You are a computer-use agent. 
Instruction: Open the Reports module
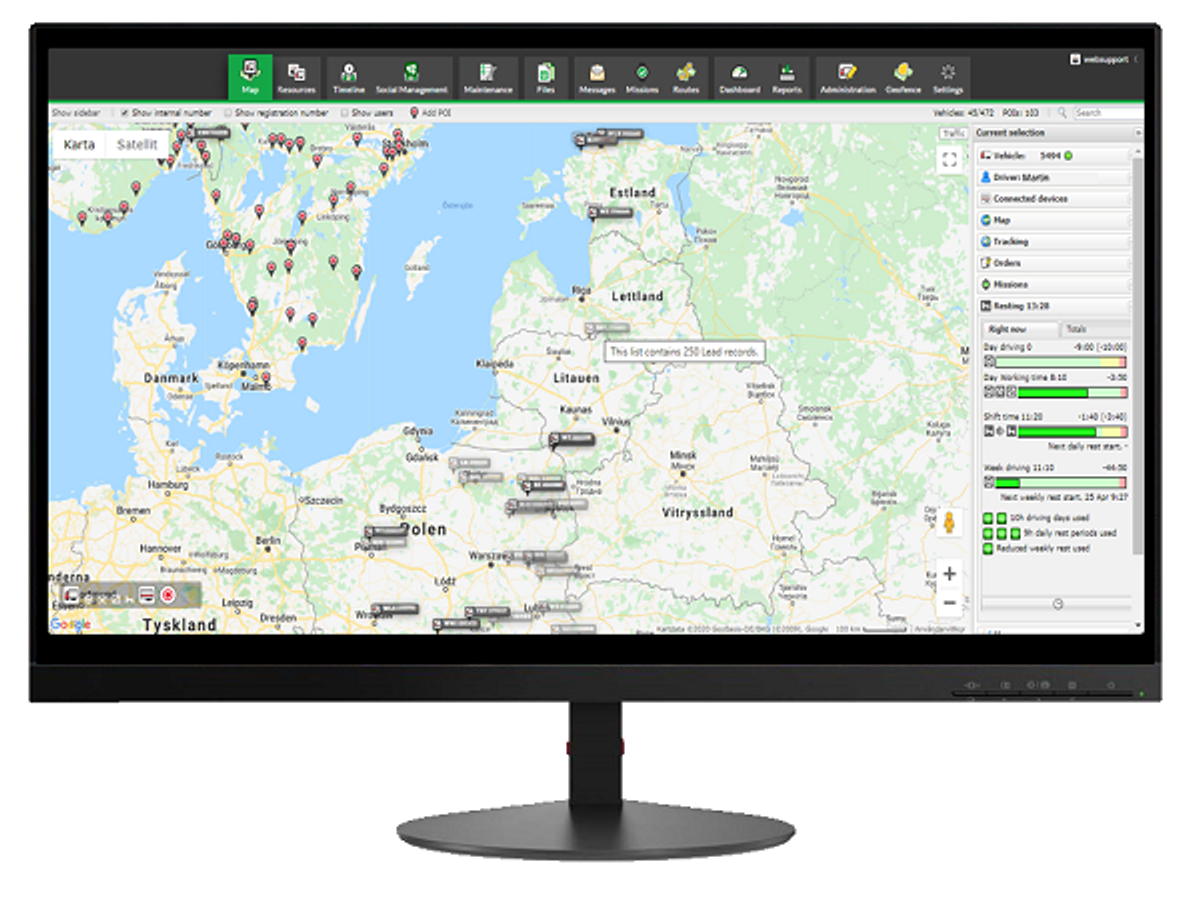pyautogui.click(x=787, y=77)
